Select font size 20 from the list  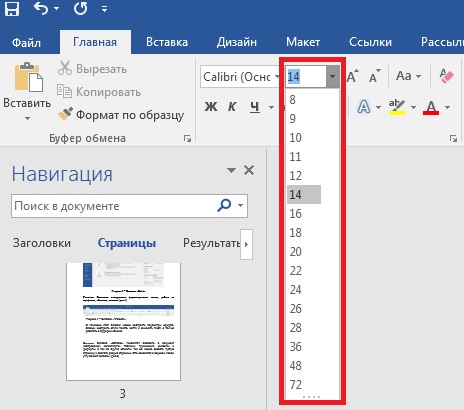coord(313,252)
